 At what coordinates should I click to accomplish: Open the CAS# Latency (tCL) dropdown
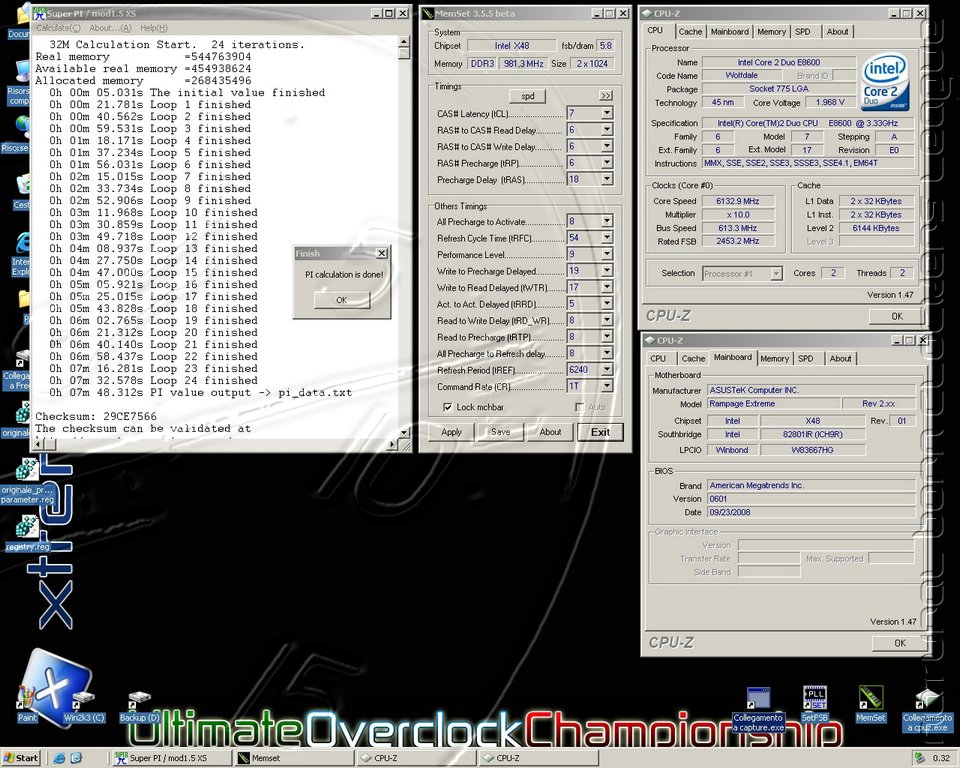(607, 113)
